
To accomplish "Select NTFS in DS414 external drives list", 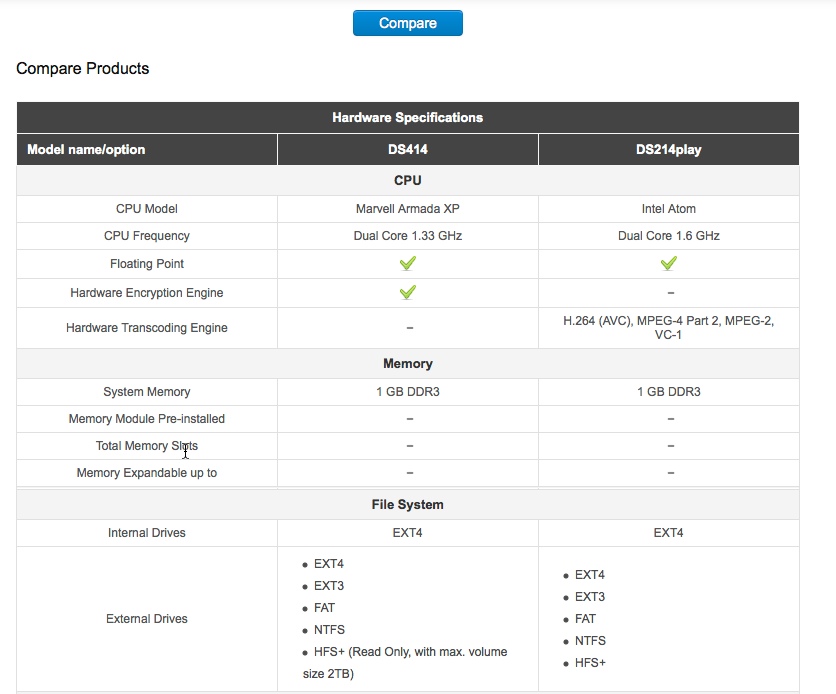I will pyautogui.click(x=329, y=630).
